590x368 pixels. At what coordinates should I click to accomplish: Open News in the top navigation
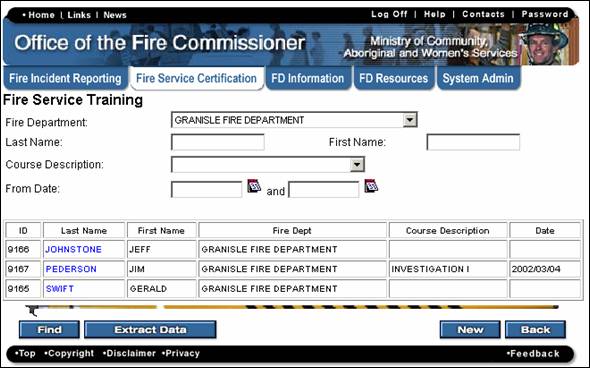click(x=115, y=15)
